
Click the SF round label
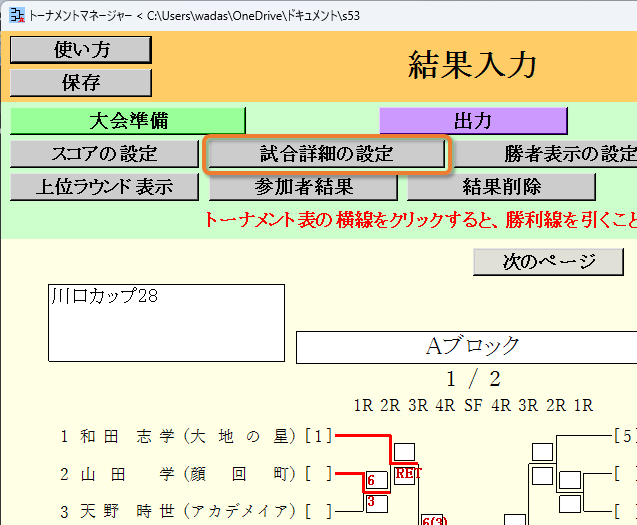473,405
